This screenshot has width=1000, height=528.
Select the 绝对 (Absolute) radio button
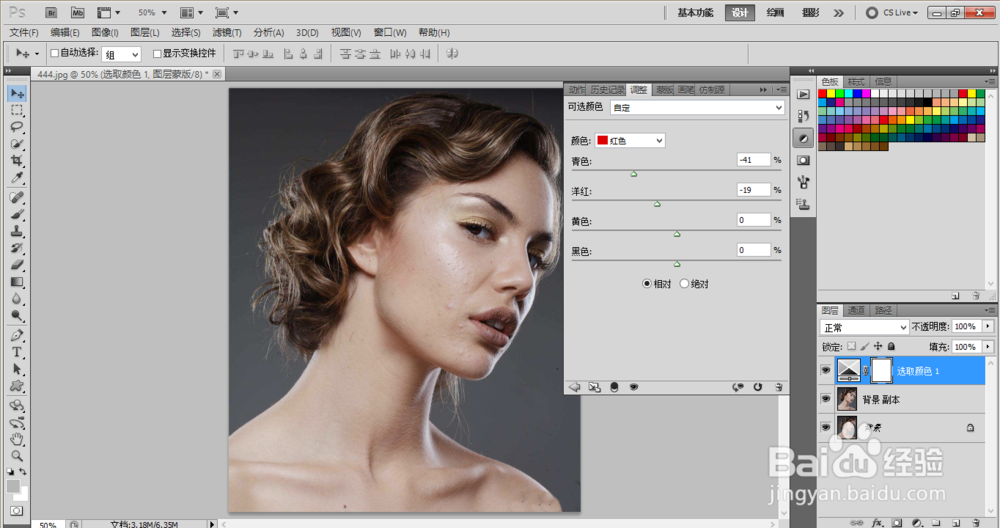tap(685, 283)
